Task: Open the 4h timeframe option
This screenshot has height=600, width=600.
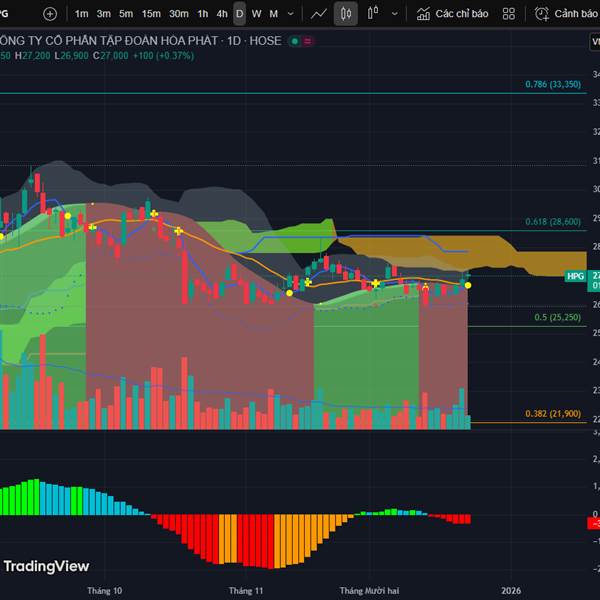Action: point(222,14)
